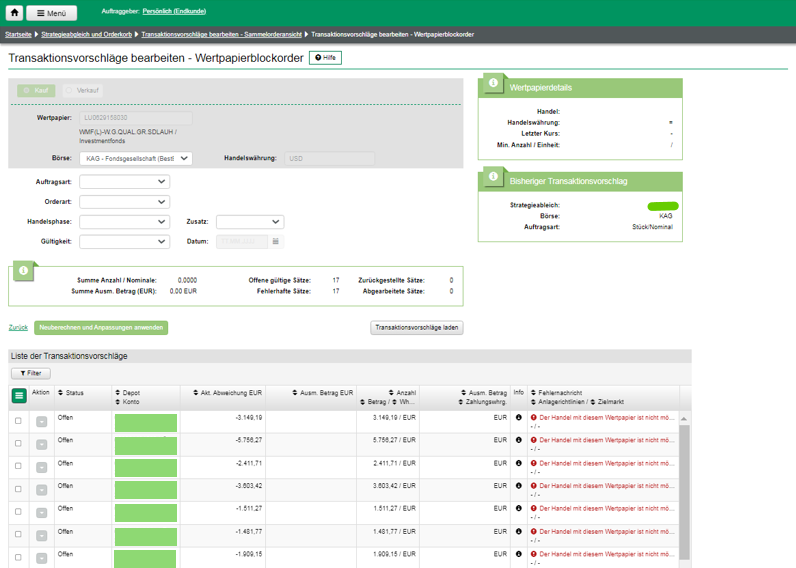This screenshot has width=796, height=568.
Task: Open action dropdown for row -3.149,19
Action: point(42,422)
